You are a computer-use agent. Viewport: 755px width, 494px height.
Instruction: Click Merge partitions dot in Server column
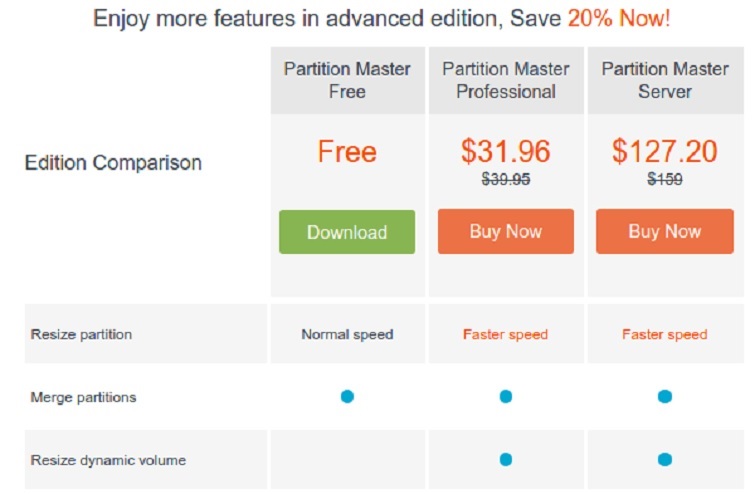tap(665, 397)
